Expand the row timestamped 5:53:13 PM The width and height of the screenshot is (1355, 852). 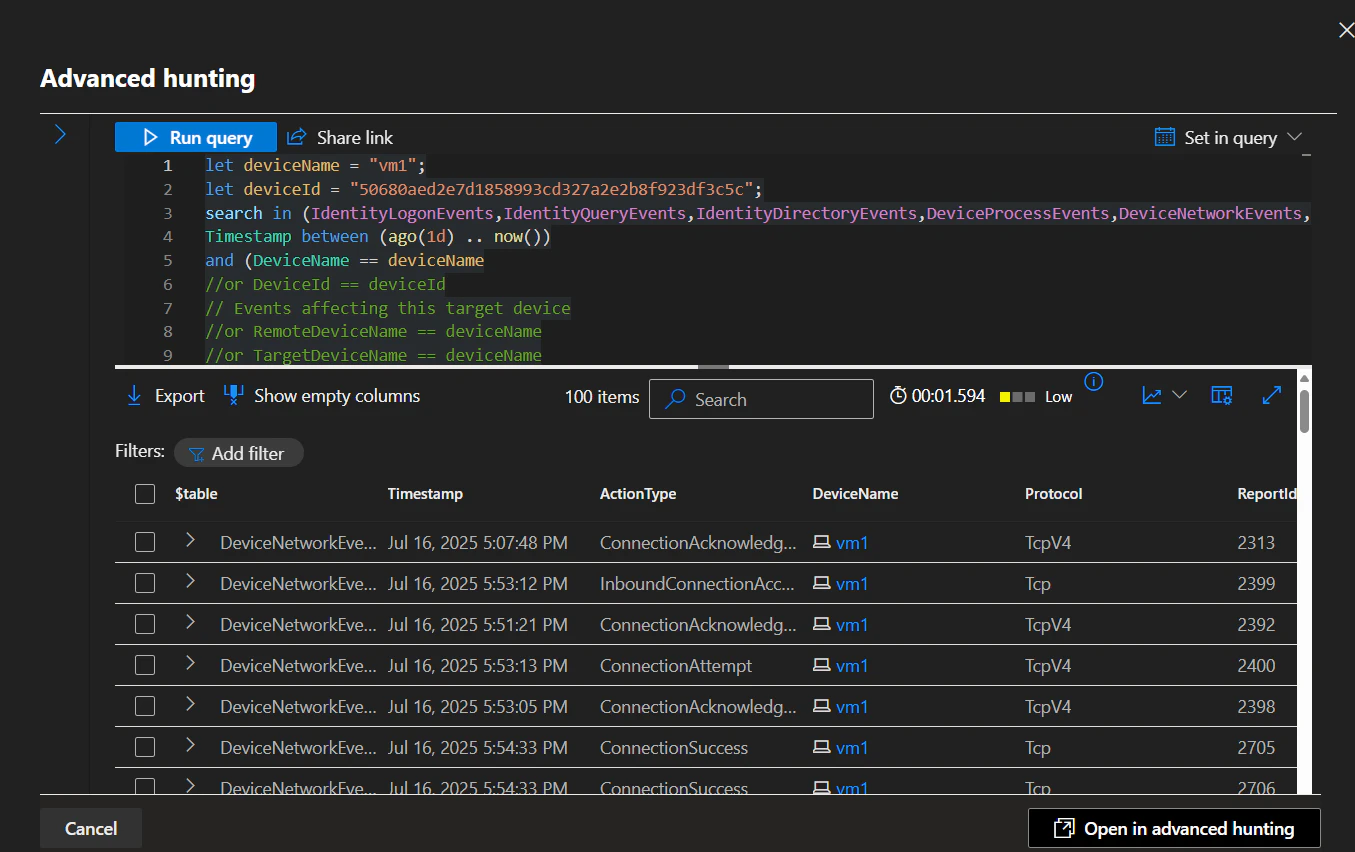190,663
